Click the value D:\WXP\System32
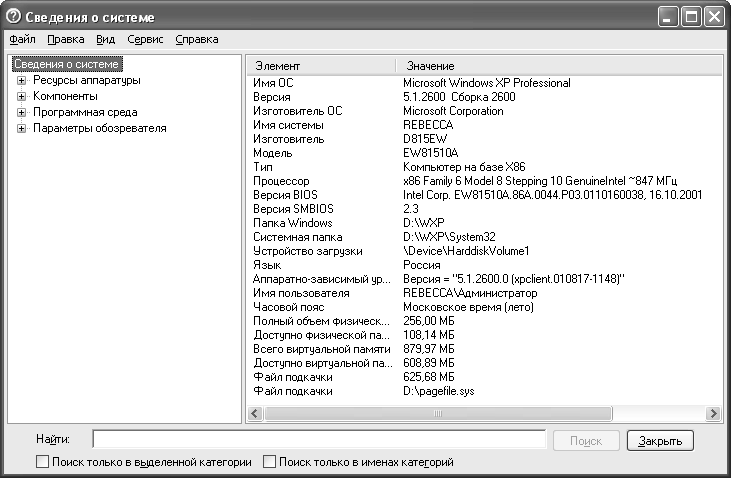 (449, 237)
